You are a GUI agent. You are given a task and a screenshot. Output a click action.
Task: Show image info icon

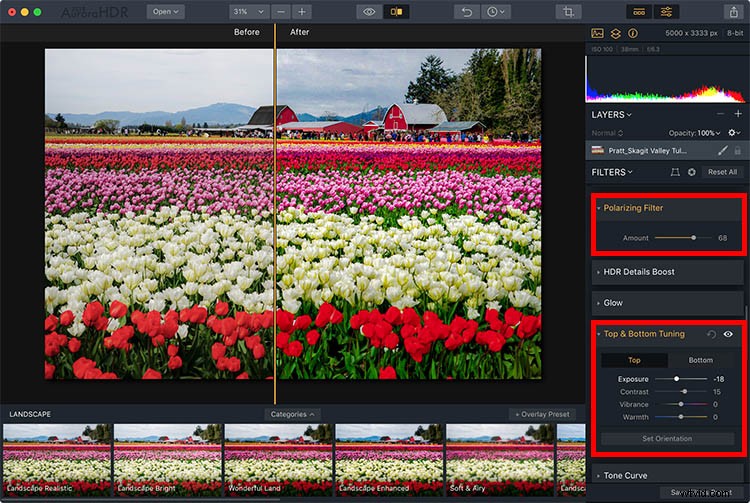(633, 33)
